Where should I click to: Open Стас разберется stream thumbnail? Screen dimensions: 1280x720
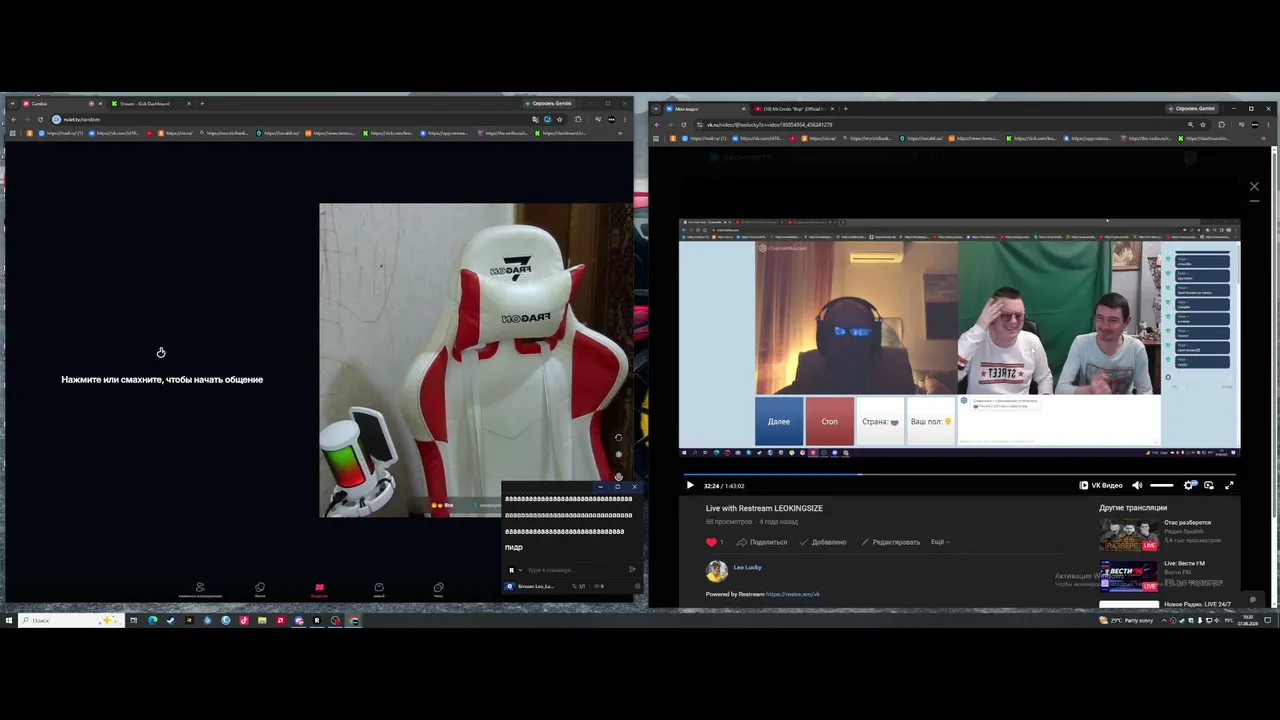click(x=1129, y=535)
